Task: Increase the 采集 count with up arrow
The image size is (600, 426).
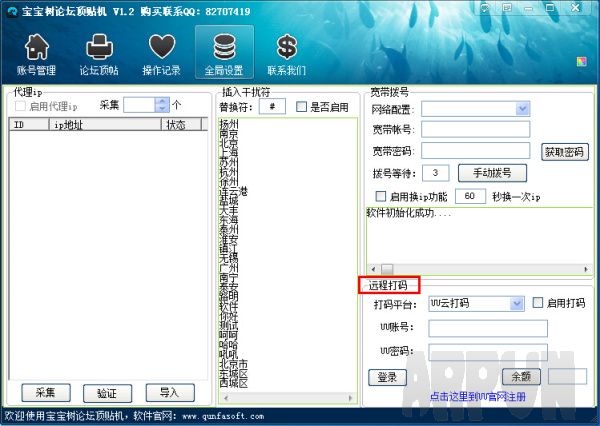Action: pos(162,101)
